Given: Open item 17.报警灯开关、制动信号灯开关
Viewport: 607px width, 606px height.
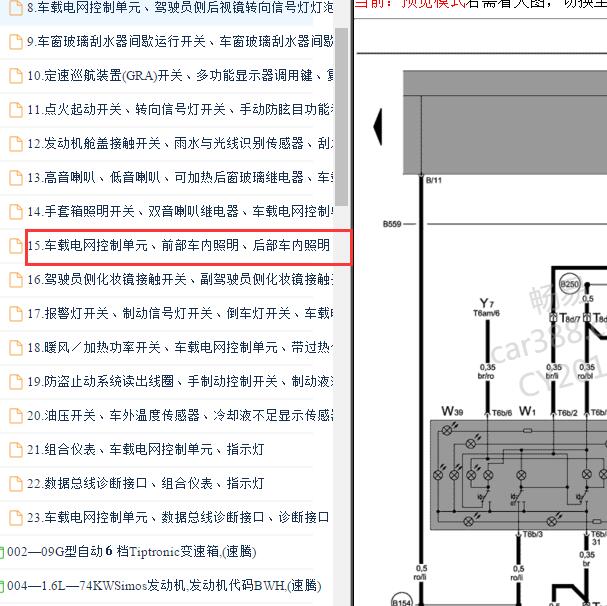Looking at the screenshot, I should point(180,313).
